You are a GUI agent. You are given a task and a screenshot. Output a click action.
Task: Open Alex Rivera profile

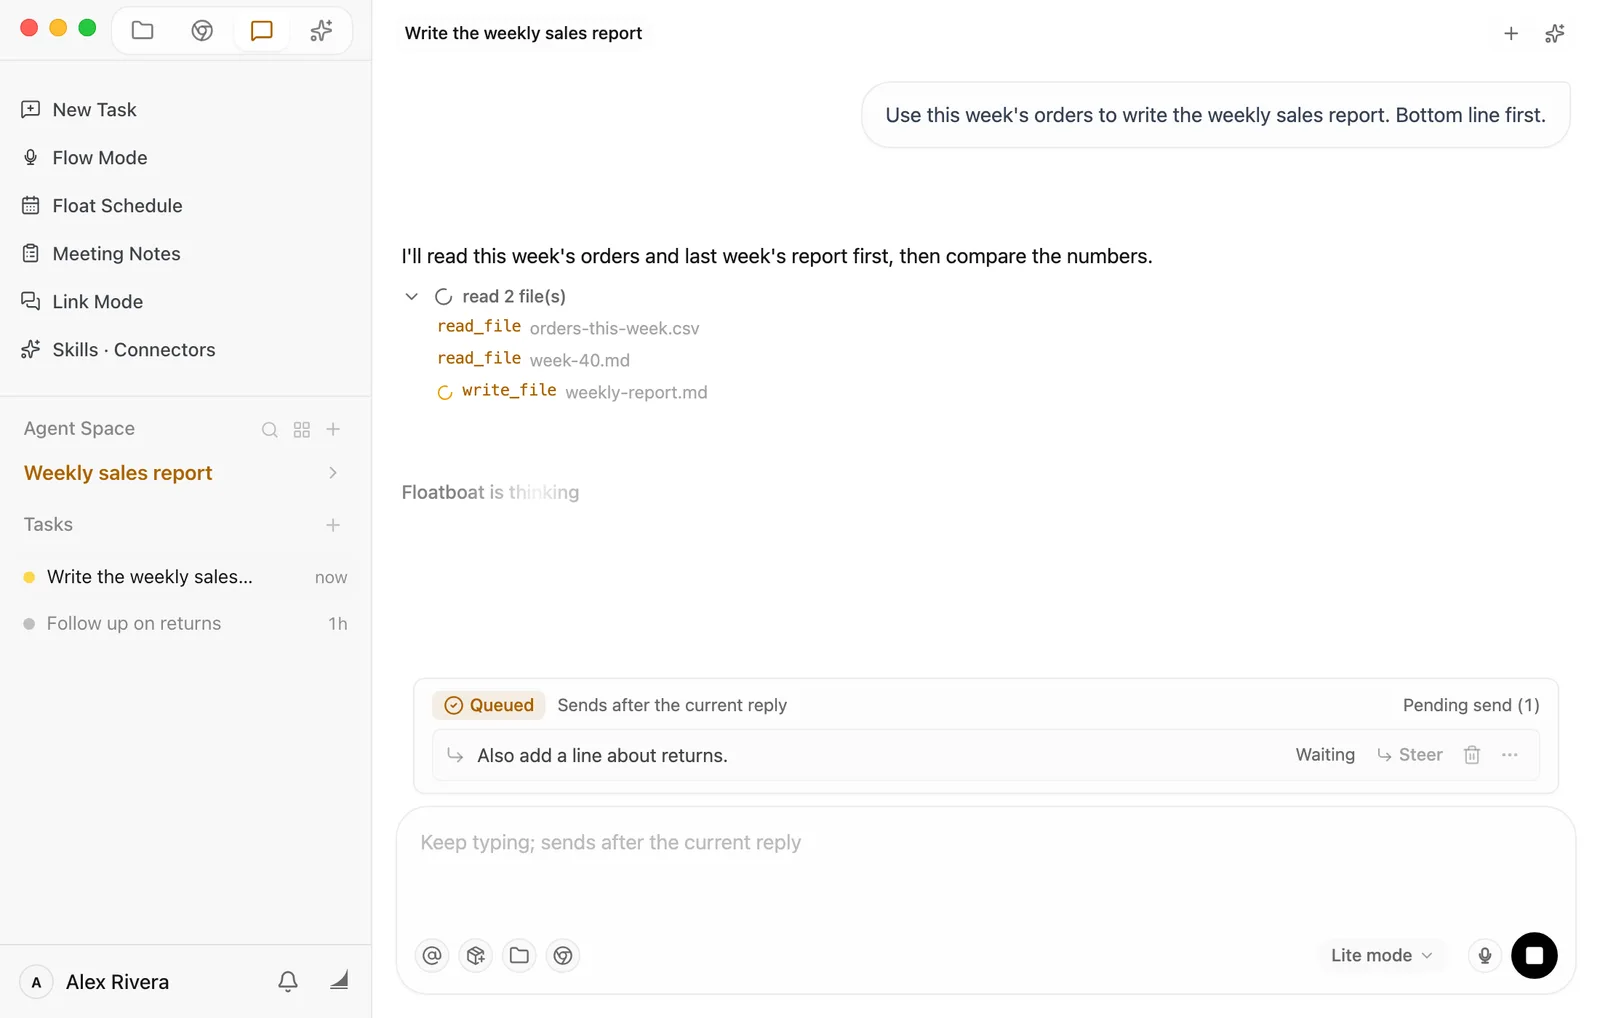pyautogui.click(x=95, y=982)
